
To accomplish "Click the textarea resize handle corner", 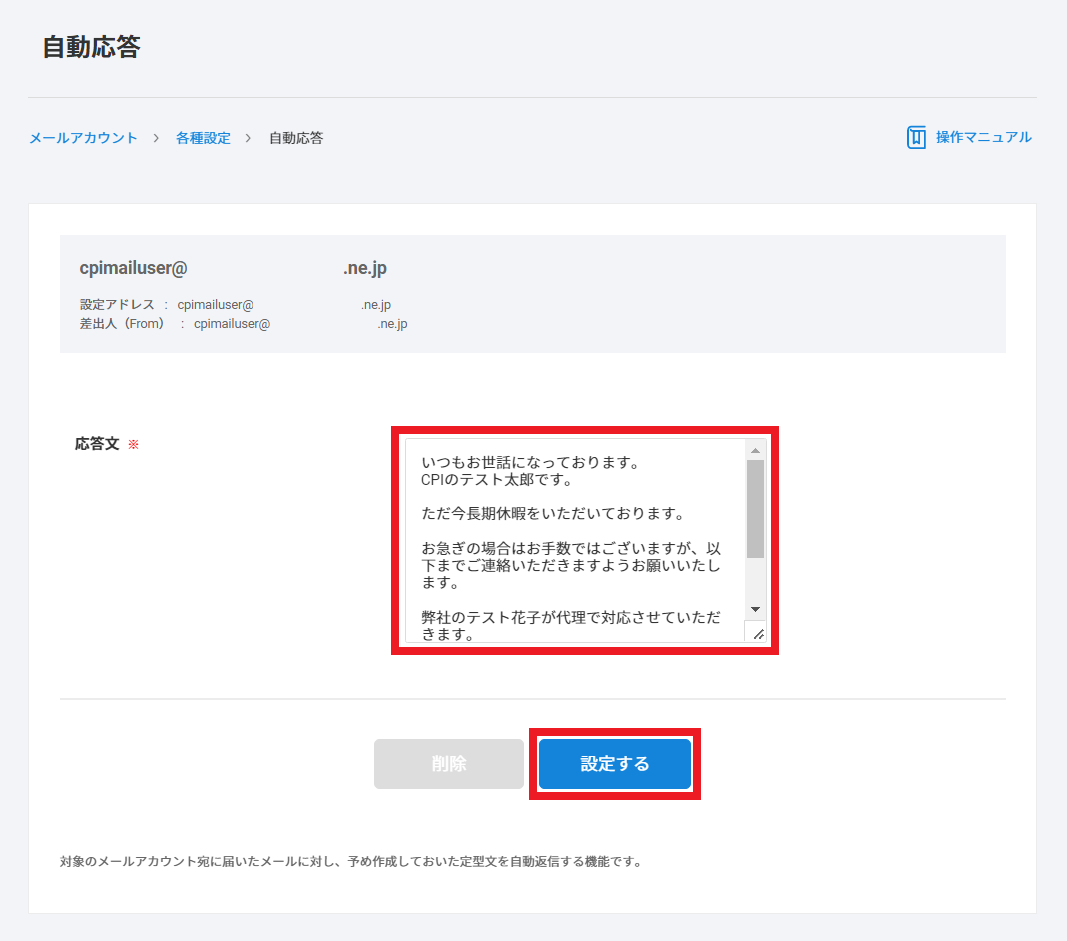I will pos(757,633).
